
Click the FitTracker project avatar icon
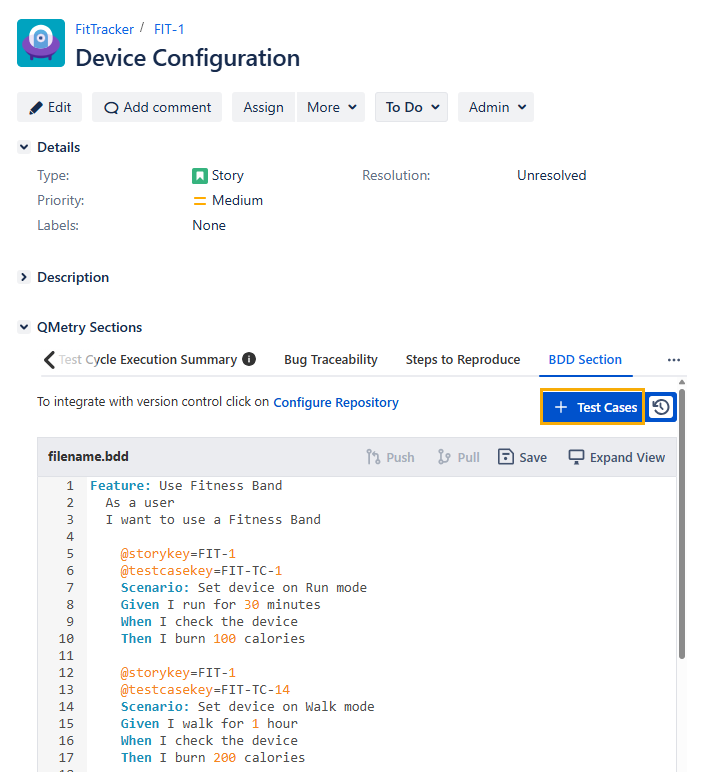[41, 43]
